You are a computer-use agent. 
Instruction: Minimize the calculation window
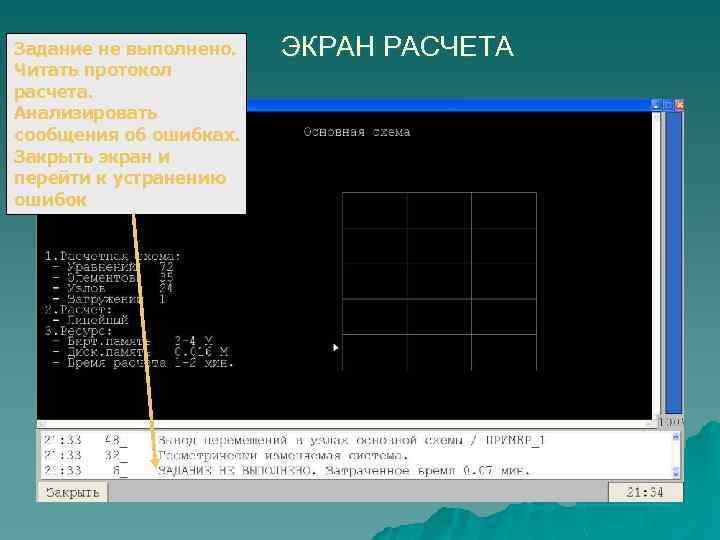click(x=656, y=105)
